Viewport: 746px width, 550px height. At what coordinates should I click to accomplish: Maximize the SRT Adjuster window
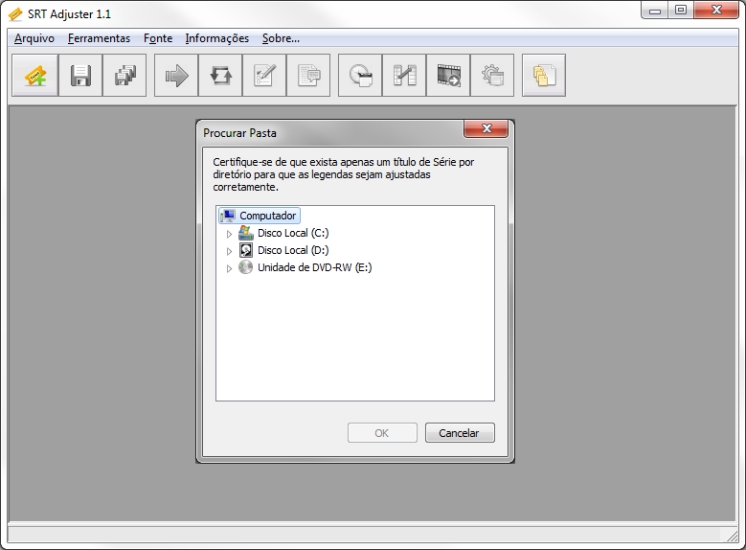681,10
